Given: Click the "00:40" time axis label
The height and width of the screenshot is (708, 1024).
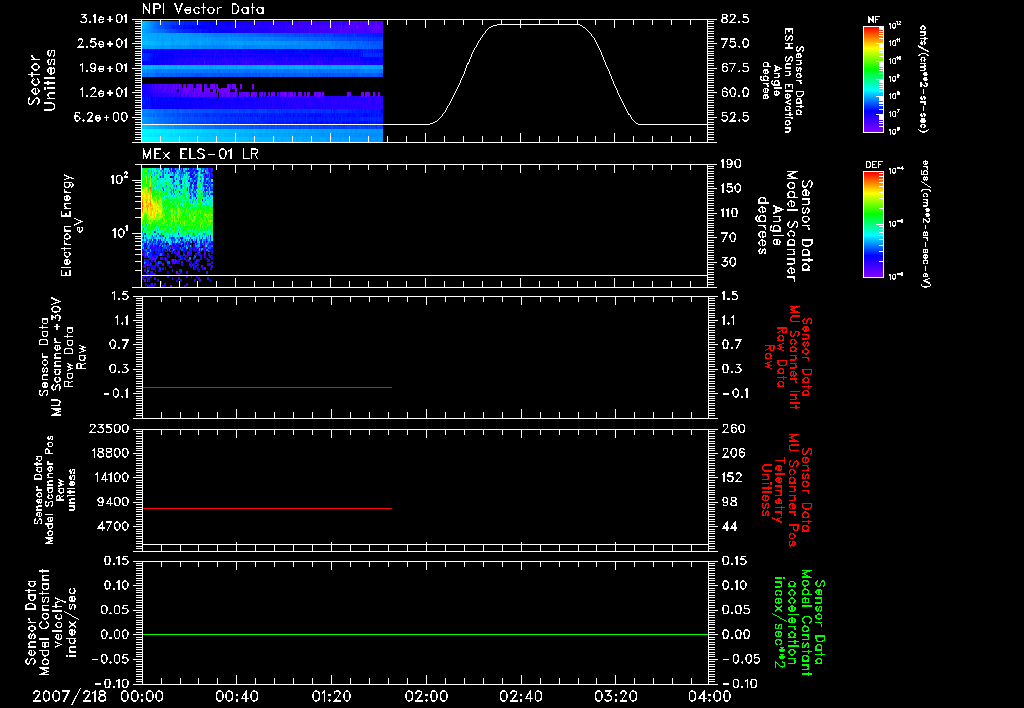Looking at the screenshot, I should pyautogui.click(x=236, y=696).
